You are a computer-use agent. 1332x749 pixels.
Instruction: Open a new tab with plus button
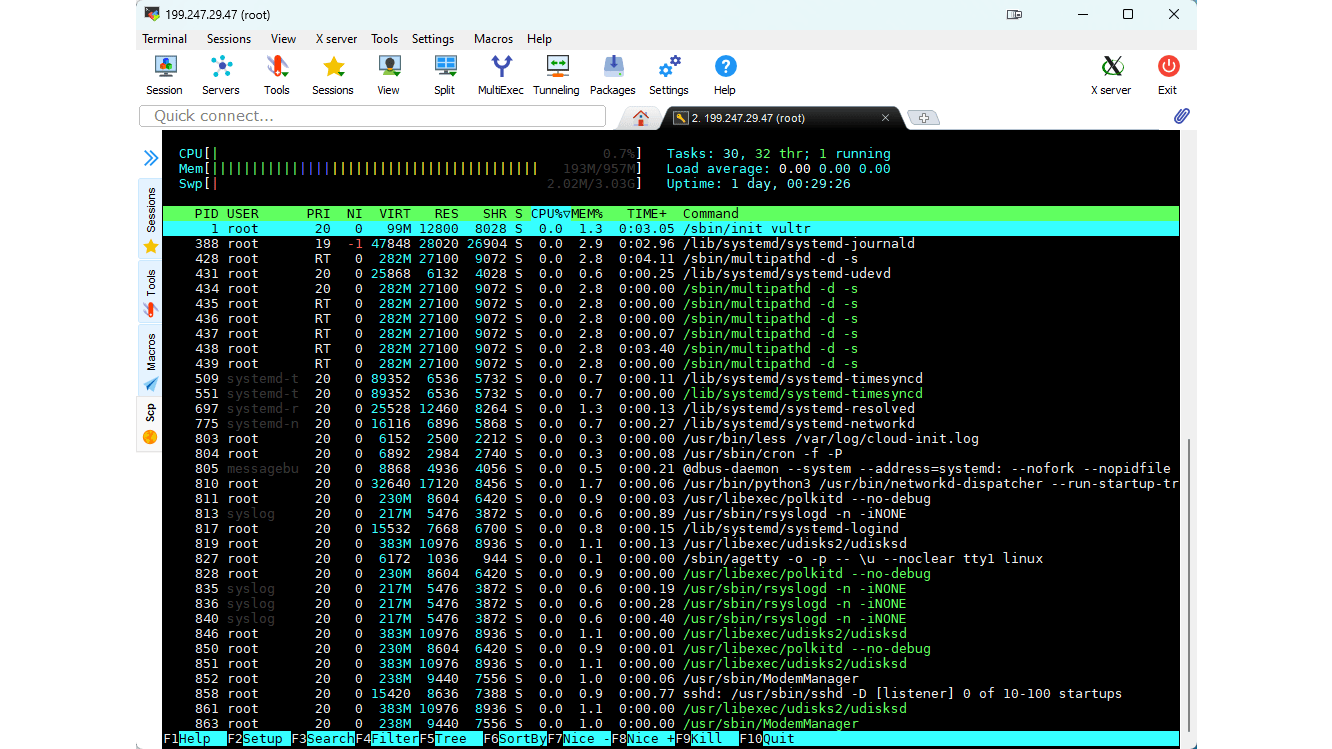[x=923, y=118]
